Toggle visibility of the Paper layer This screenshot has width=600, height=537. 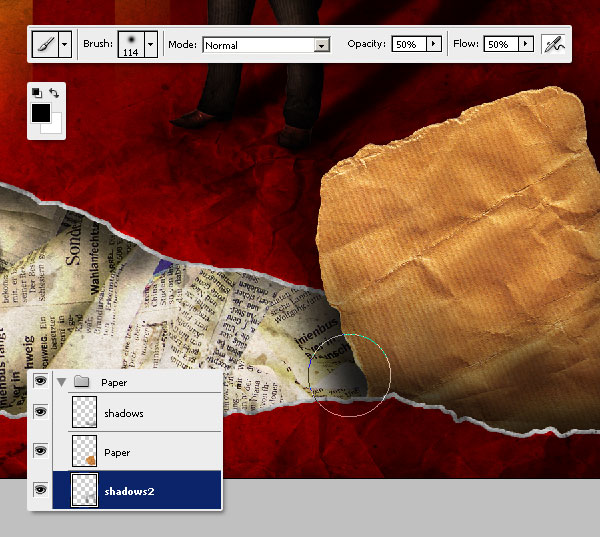click(41, 450)
